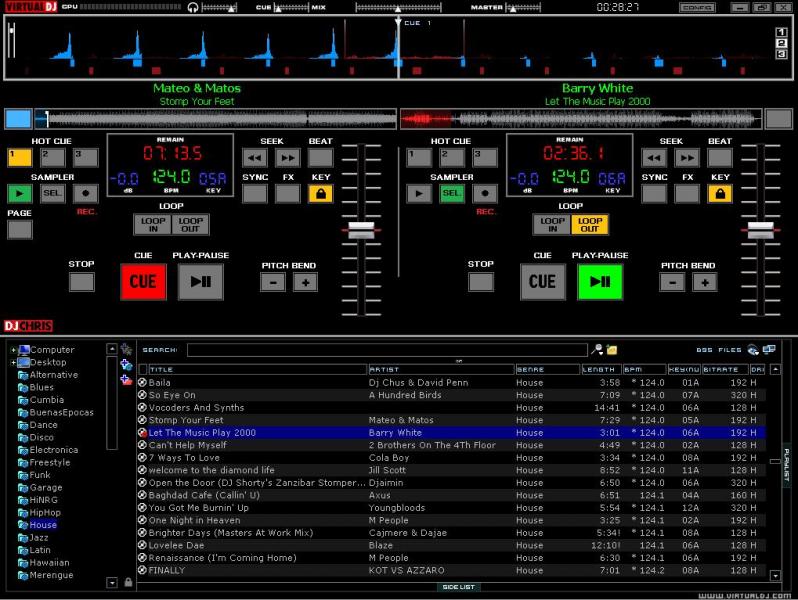Click green play-pause on right deck
Screen dimensions: 798x600
(x=600, y=281)
